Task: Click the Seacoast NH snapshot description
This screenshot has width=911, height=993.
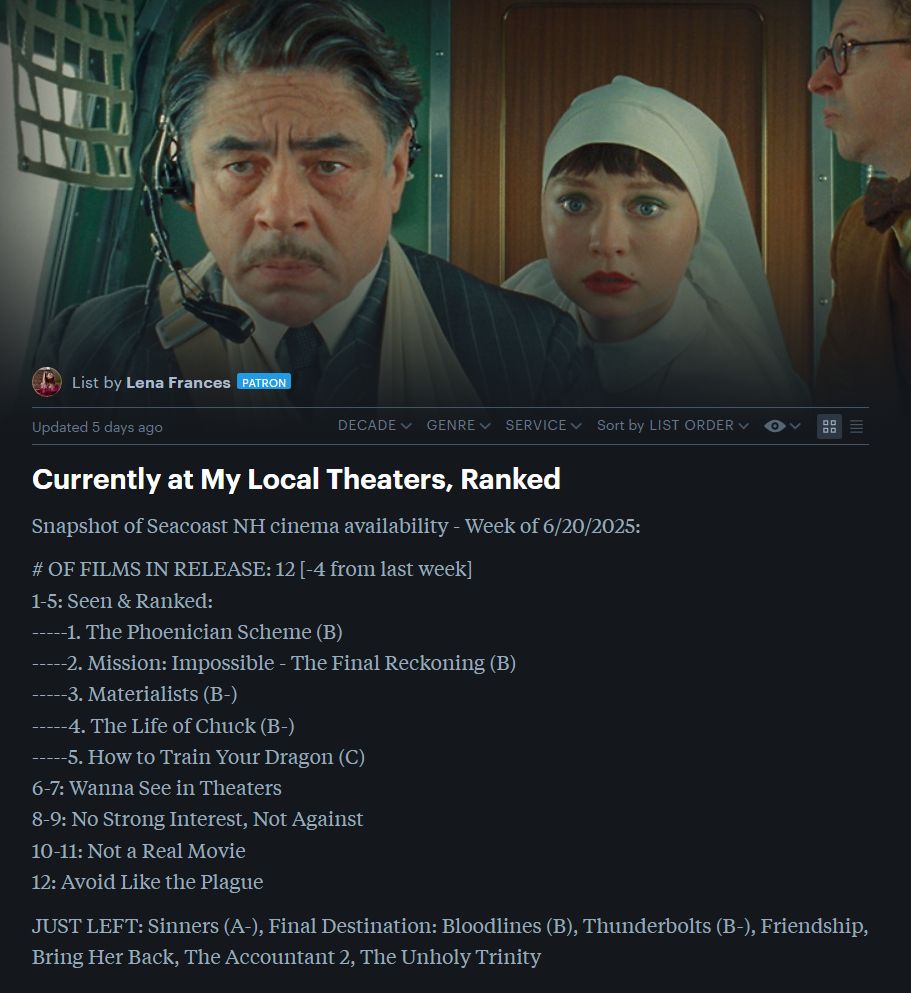Action: (x=336, y=526)
